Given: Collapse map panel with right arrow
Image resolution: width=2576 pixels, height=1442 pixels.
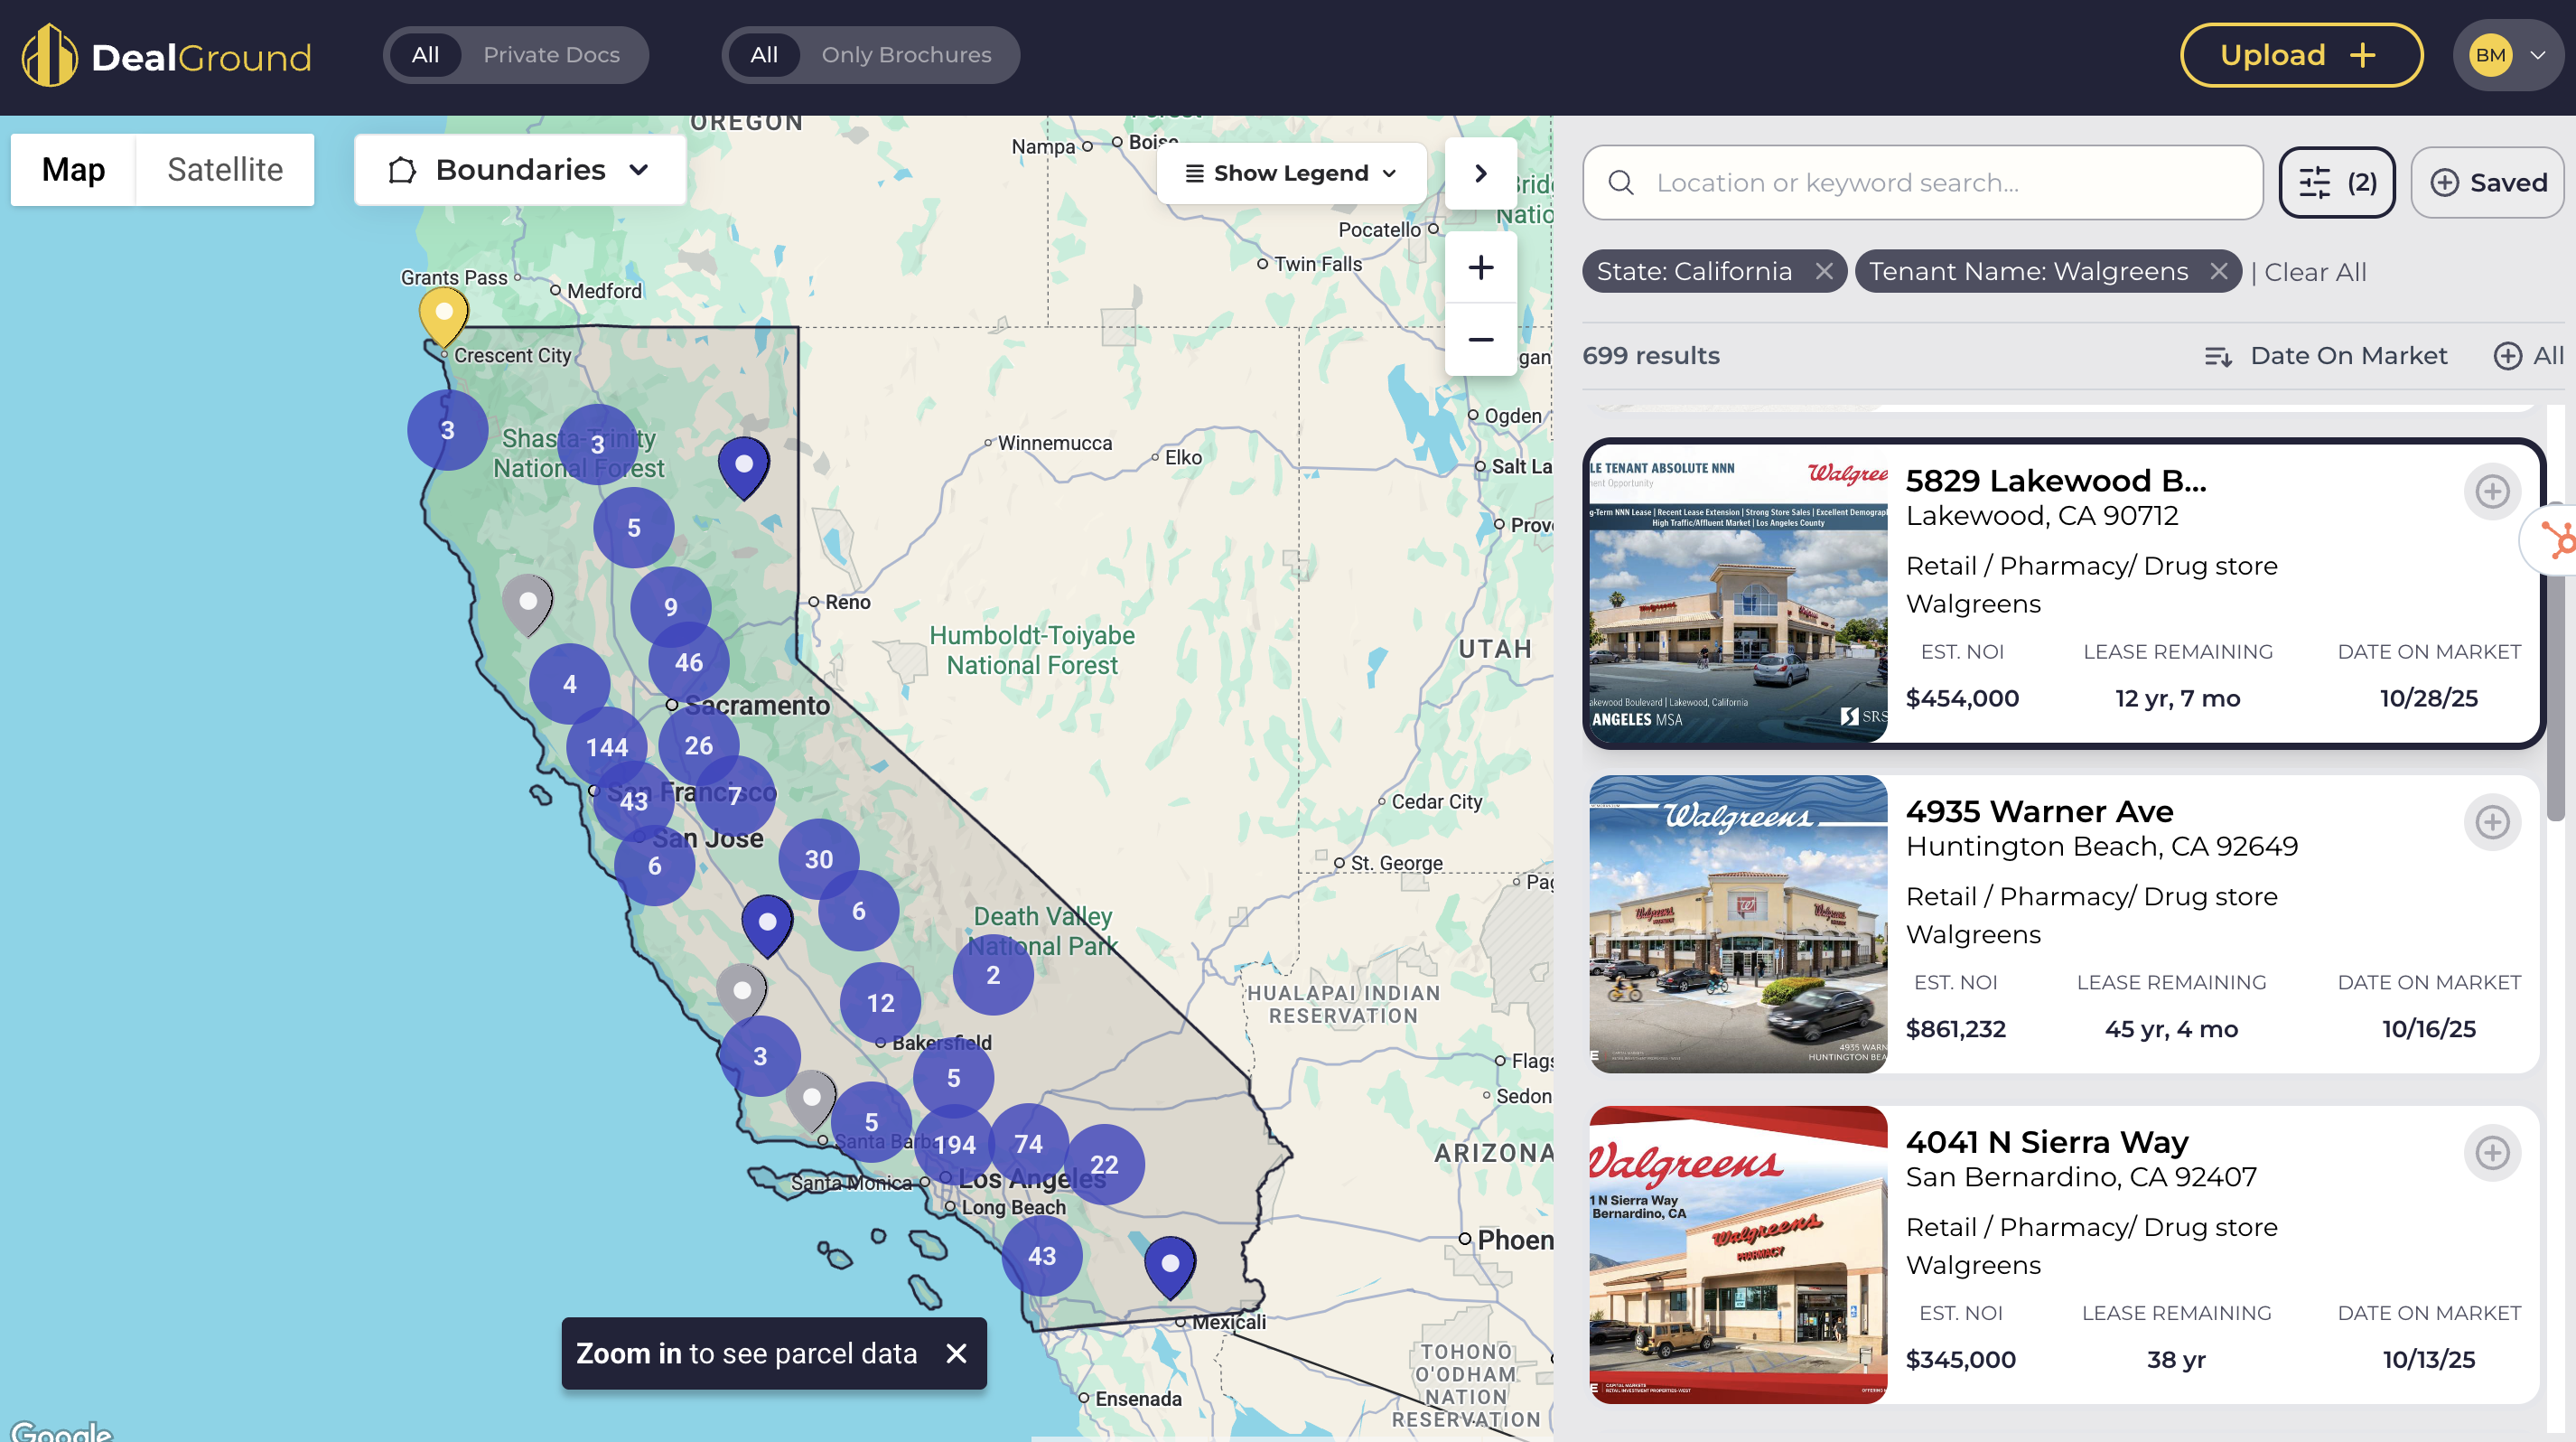Looking at the screenshot, I should 1480,173.
